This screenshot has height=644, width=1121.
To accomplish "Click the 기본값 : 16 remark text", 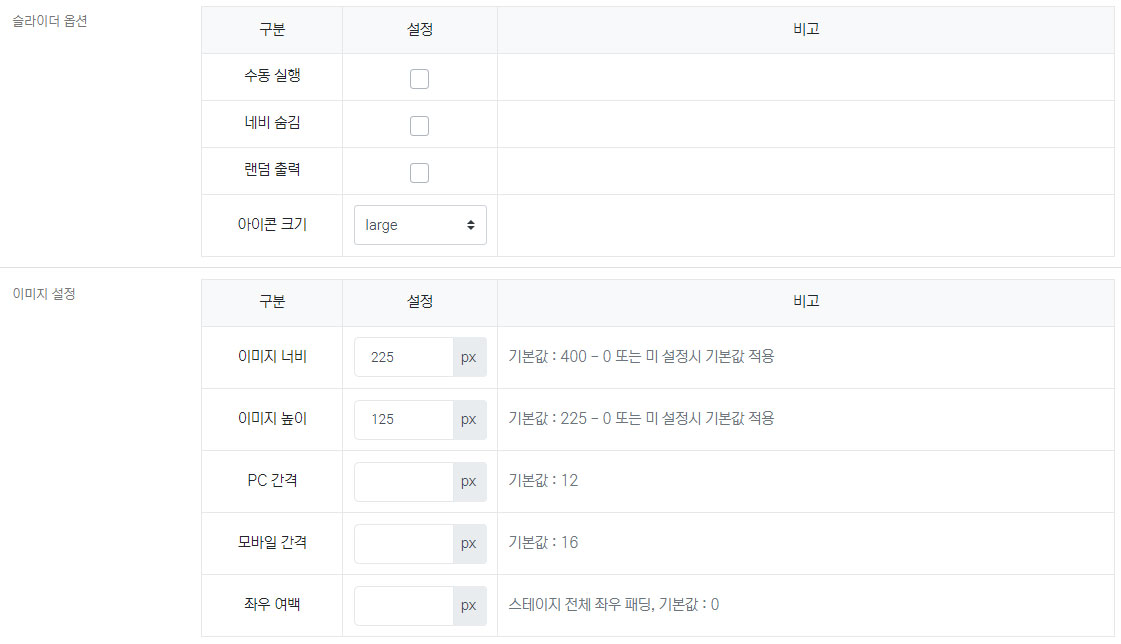I will (x=543, y=542).
